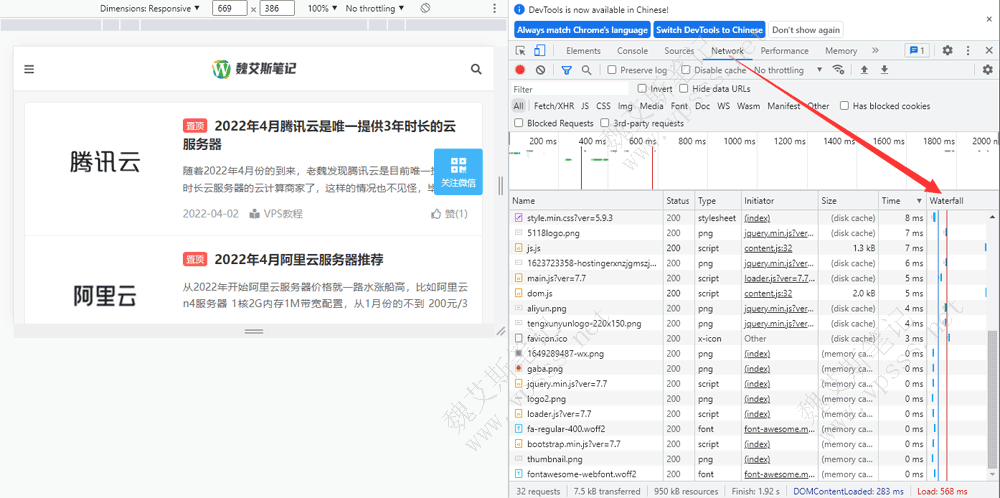Toggle the network filter funnel icon

pos(566,70)
